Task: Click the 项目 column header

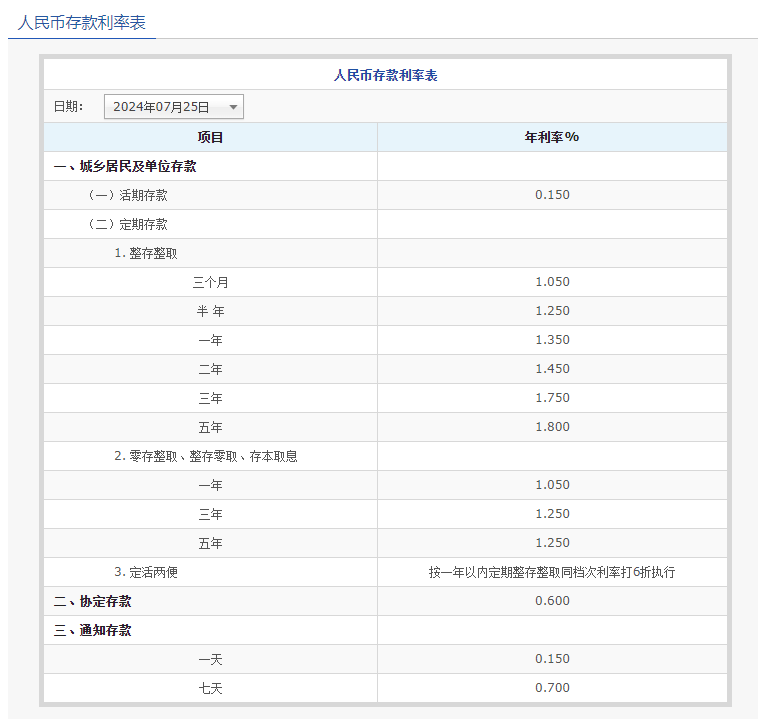Action: click(210, 137)
